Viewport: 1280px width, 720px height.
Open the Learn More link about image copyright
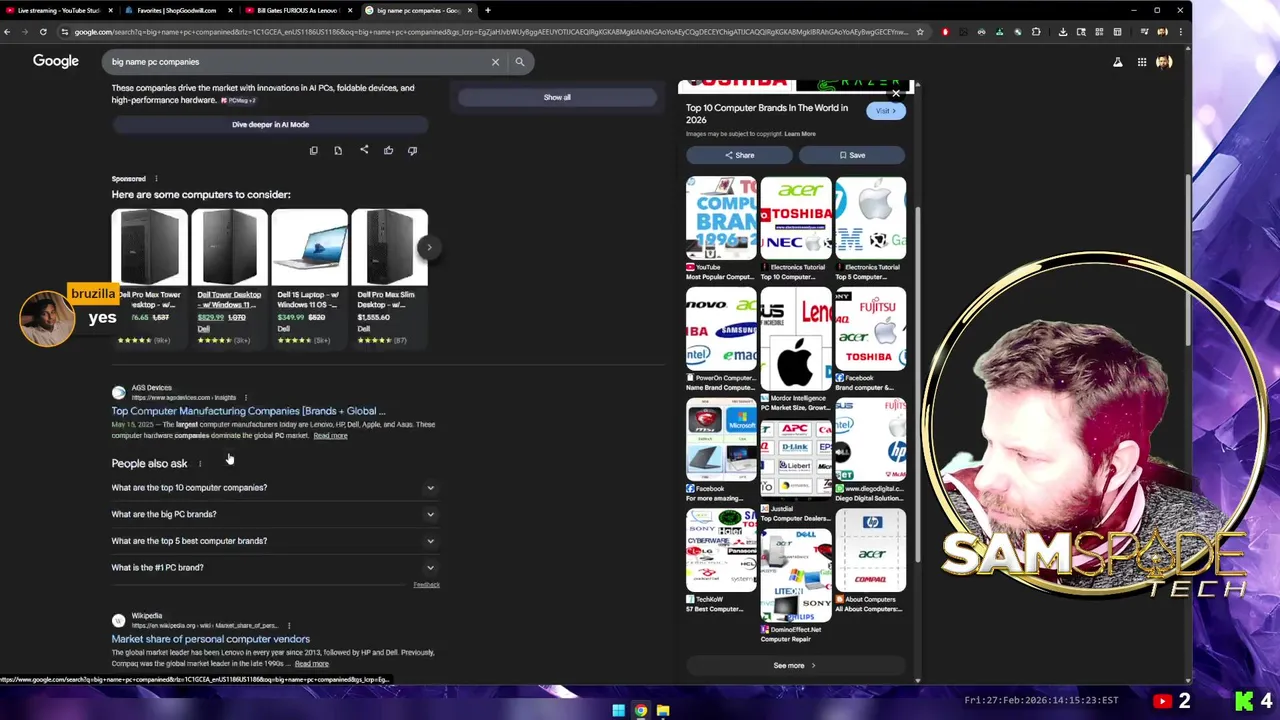pyautogui.click(x=800, y=134)
